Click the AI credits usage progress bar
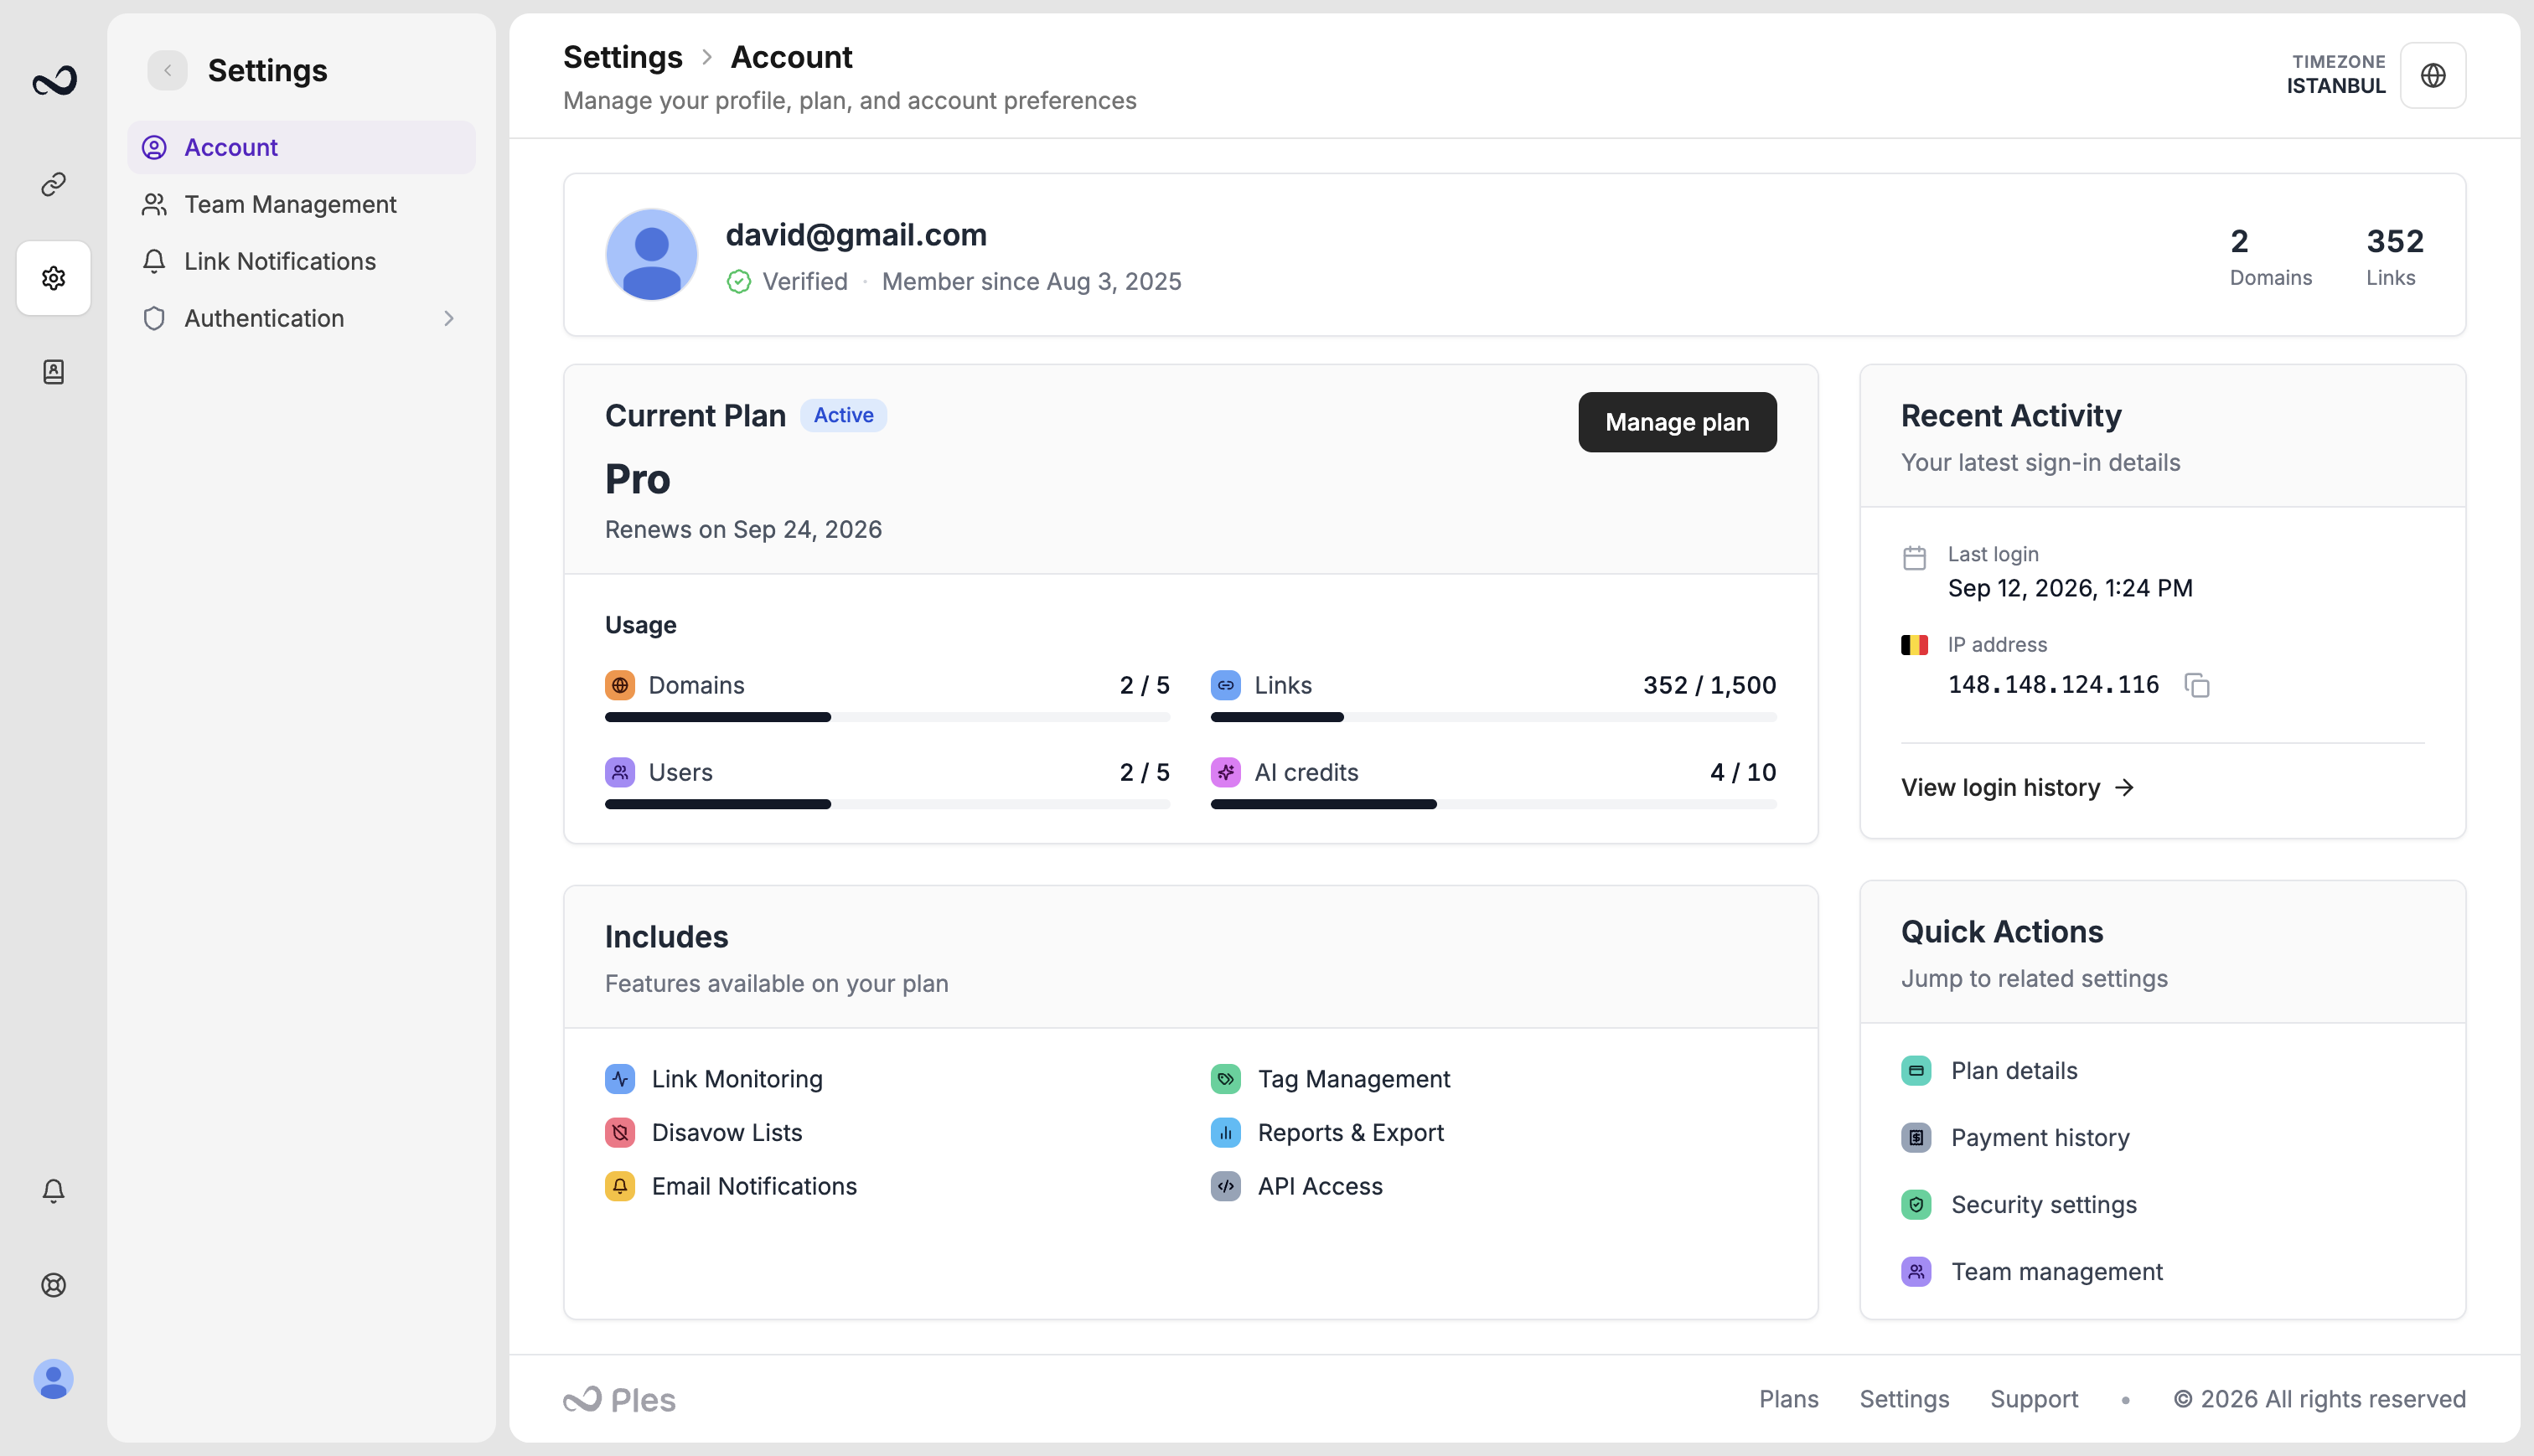This screenshot has width=2534, height=1456. (x=1494, y=804)
